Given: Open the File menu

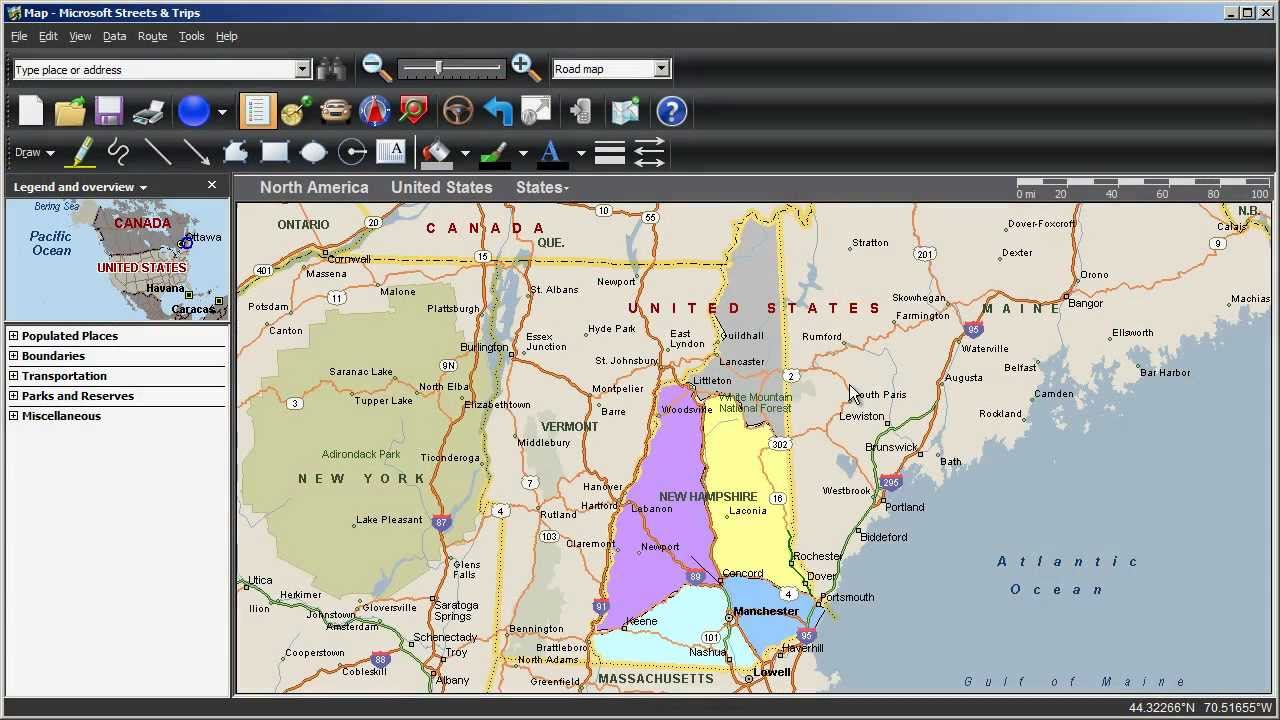Looking at the screenshot, I should point(19,36).
